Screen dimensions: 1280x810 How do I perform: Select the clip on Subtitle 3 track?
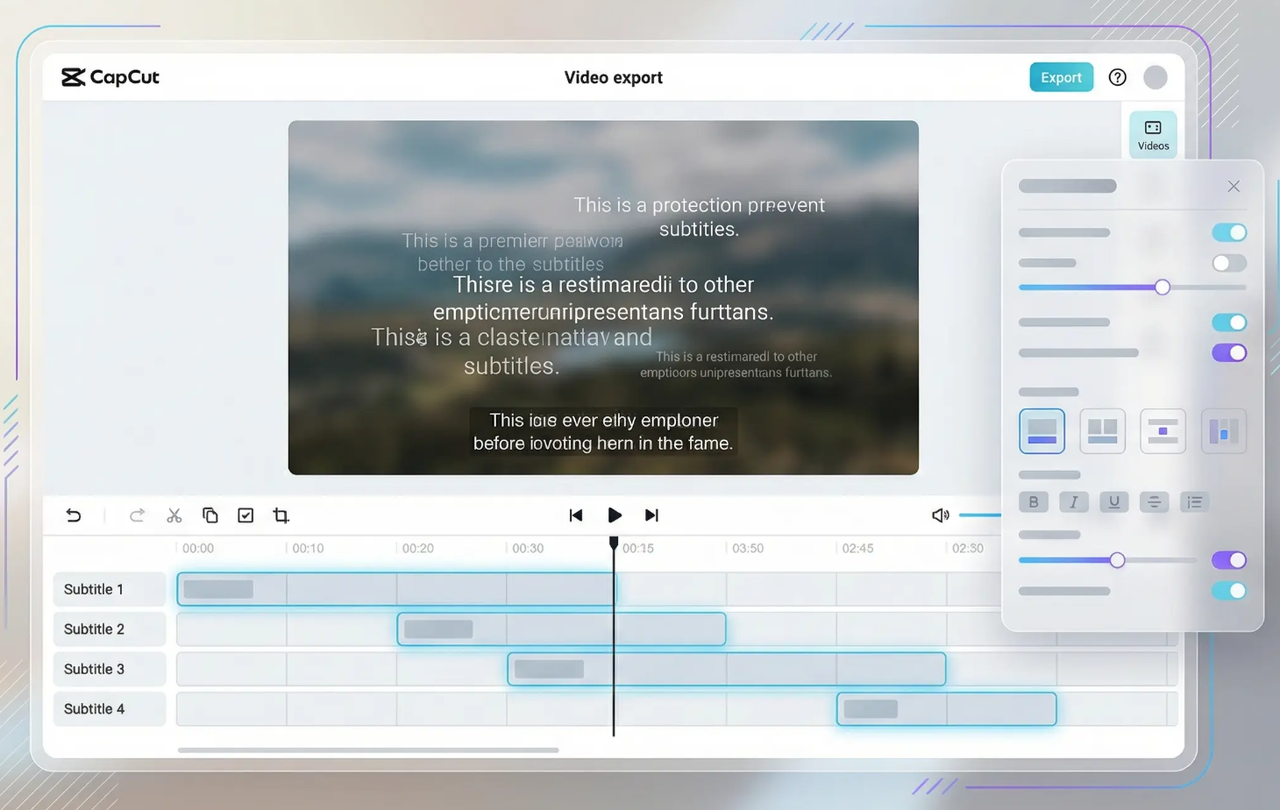(726, 669)
